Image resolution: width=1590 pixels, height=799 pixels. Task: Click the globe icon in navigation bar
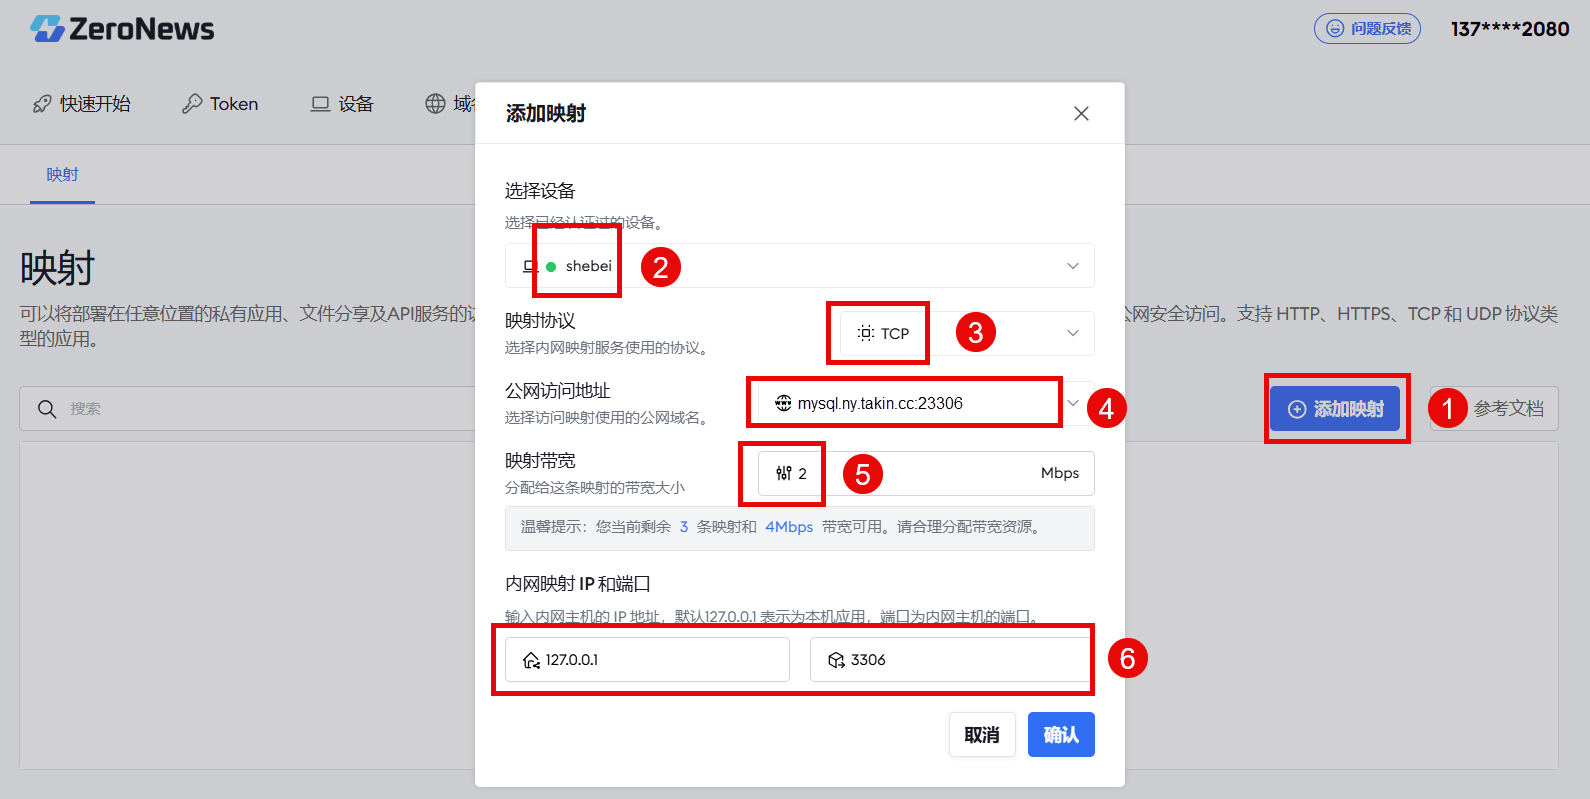pos(435,104)
